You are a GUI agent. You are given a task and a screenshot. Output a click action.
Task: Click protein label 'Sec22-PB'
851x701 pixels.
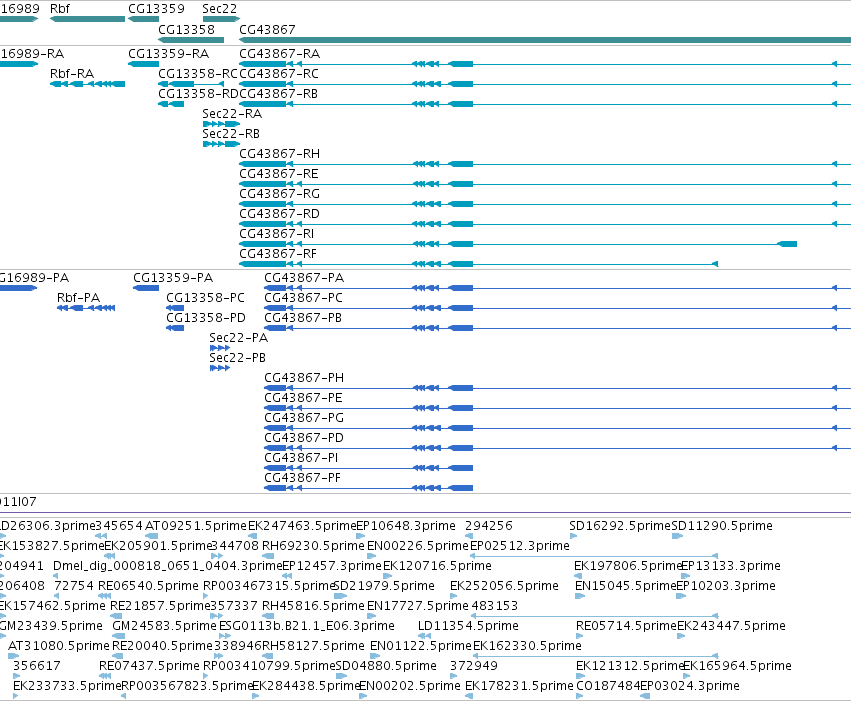tap(237, 358)
